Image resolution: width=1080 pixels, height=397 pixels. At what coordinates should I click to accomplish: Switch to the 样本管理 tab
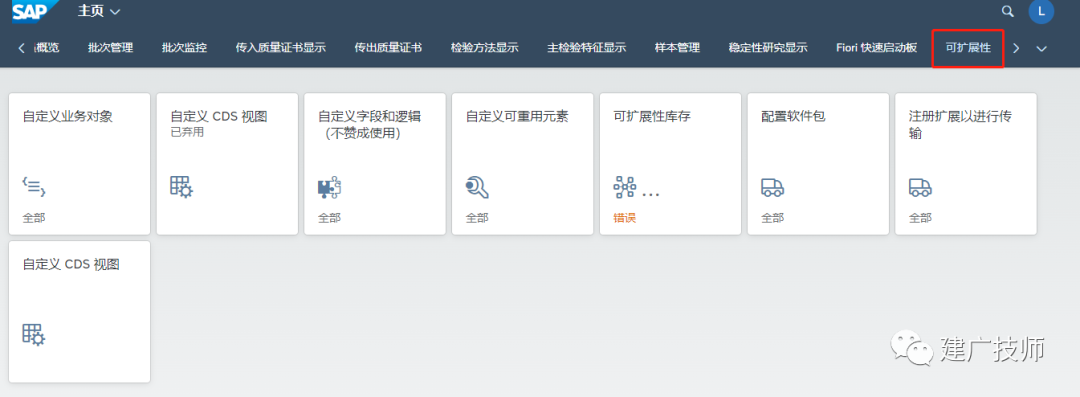point(677,48)
